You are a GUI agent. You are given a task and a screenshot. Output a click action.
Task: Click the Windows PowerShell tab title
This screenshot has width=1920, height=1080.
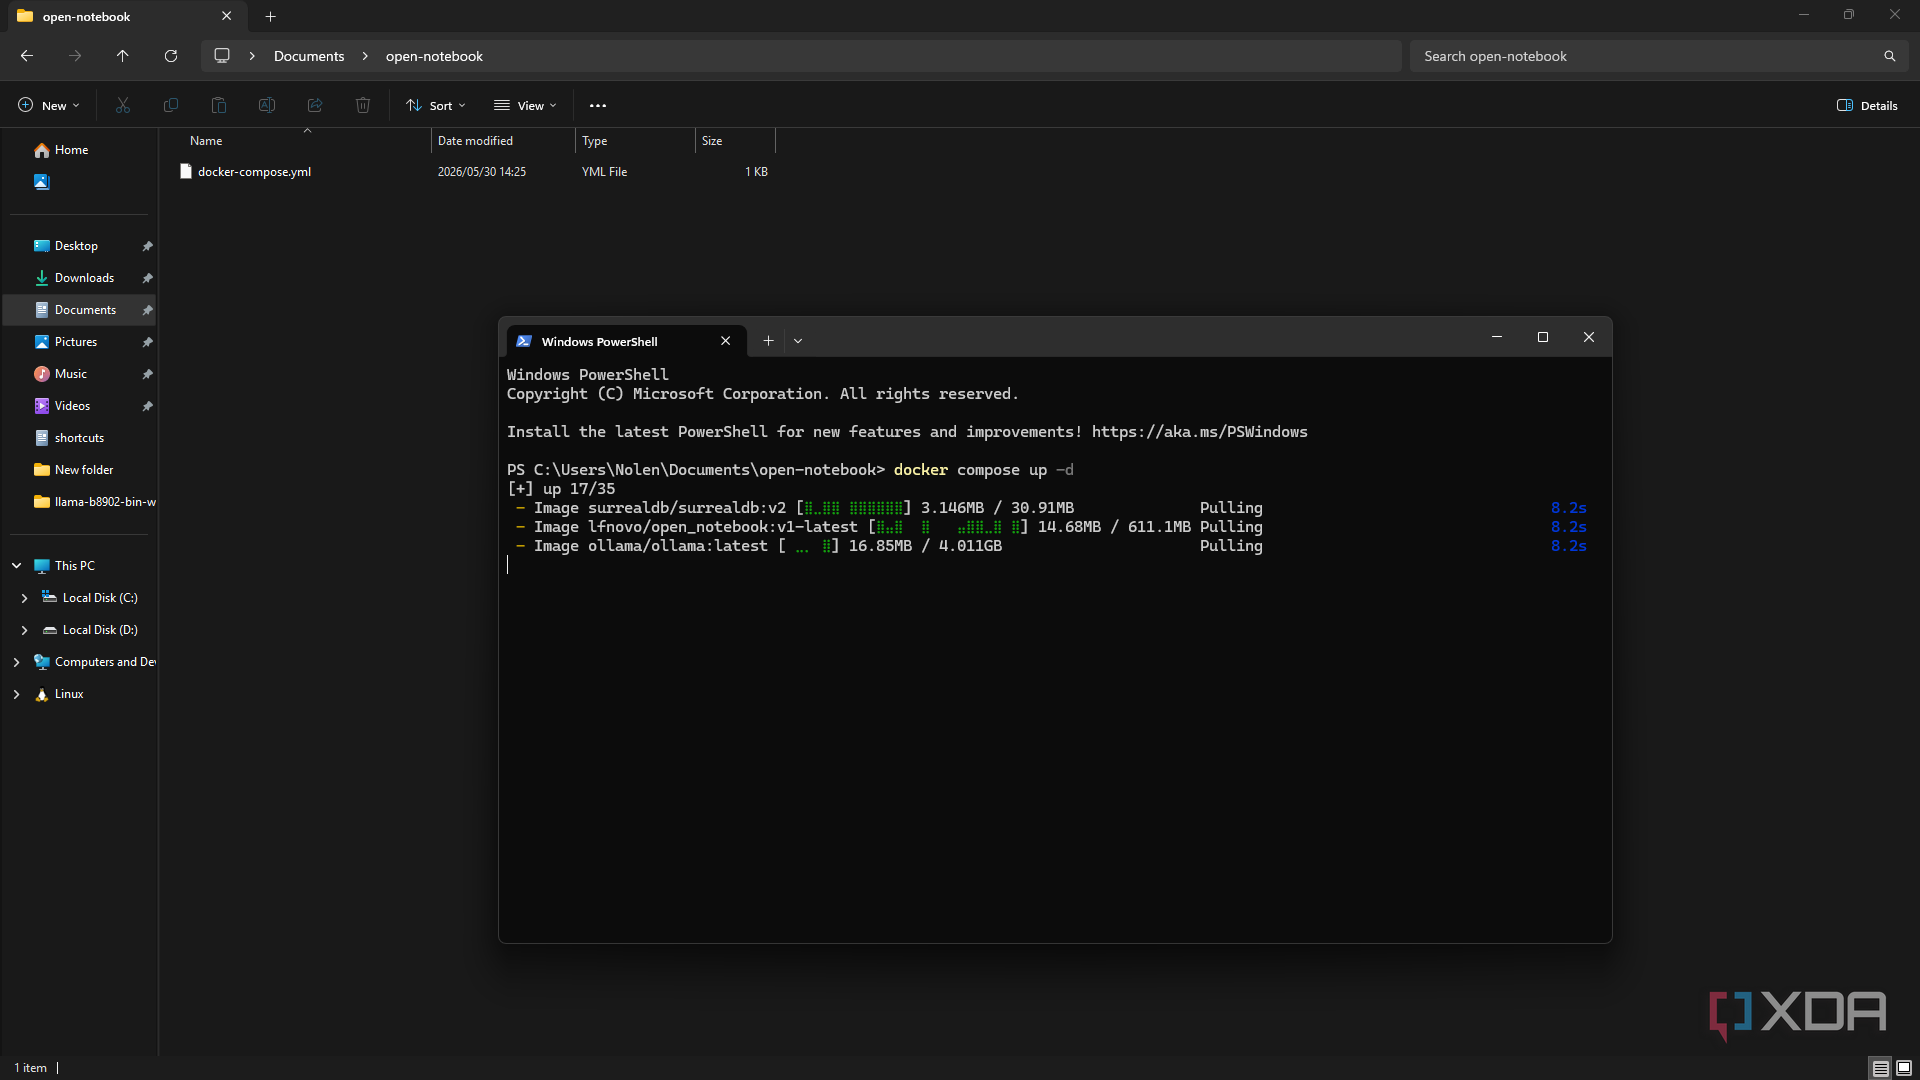pyautogui.click(x=599, y=342)
